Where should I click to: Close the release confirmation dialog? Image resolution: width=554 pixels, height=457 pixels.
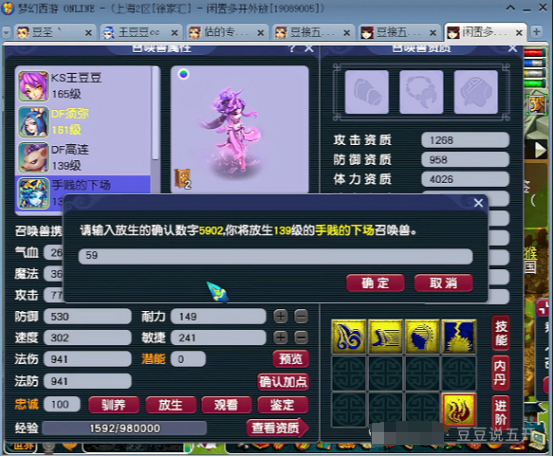click(478, 203)
